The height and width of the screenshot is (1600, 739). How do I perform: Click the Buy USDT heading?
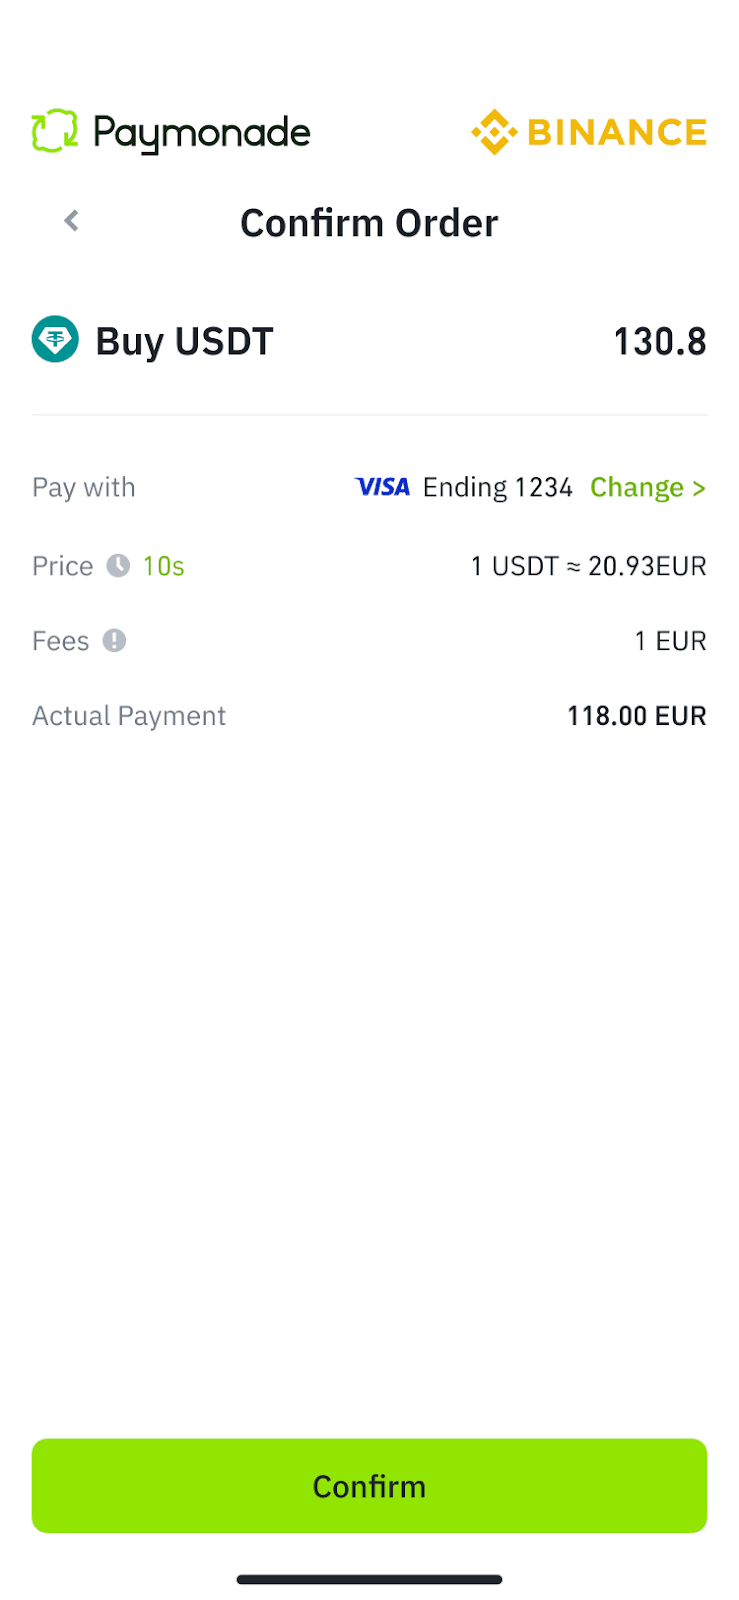184,342
